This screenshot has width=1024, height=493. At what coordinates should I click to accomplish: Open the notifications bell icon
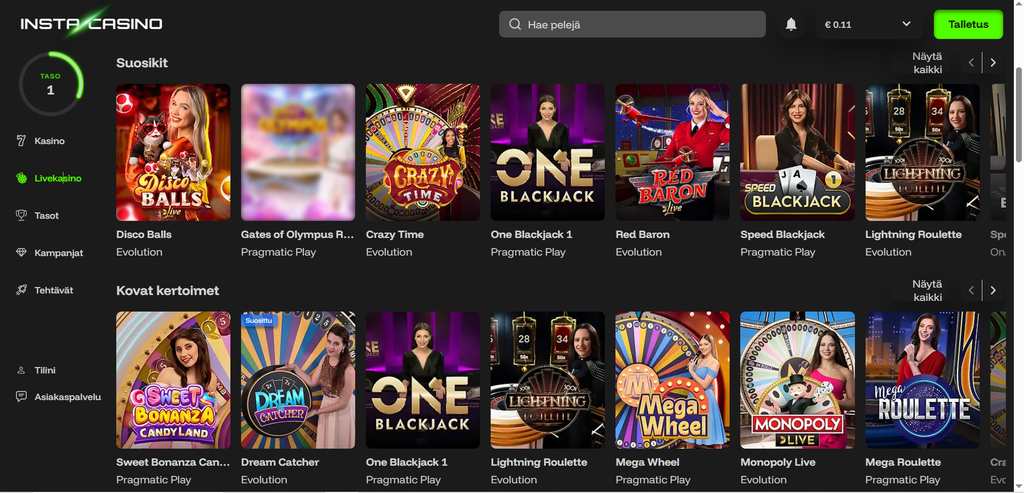click(x=791, y=24)
